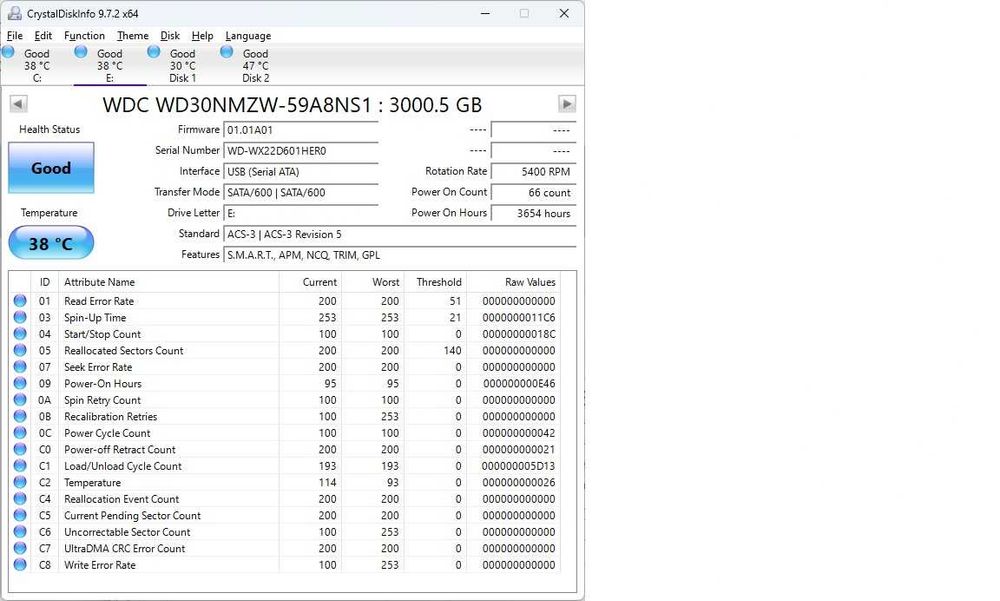
Task: Open the Edit menu
Action: tap(43, 36)
